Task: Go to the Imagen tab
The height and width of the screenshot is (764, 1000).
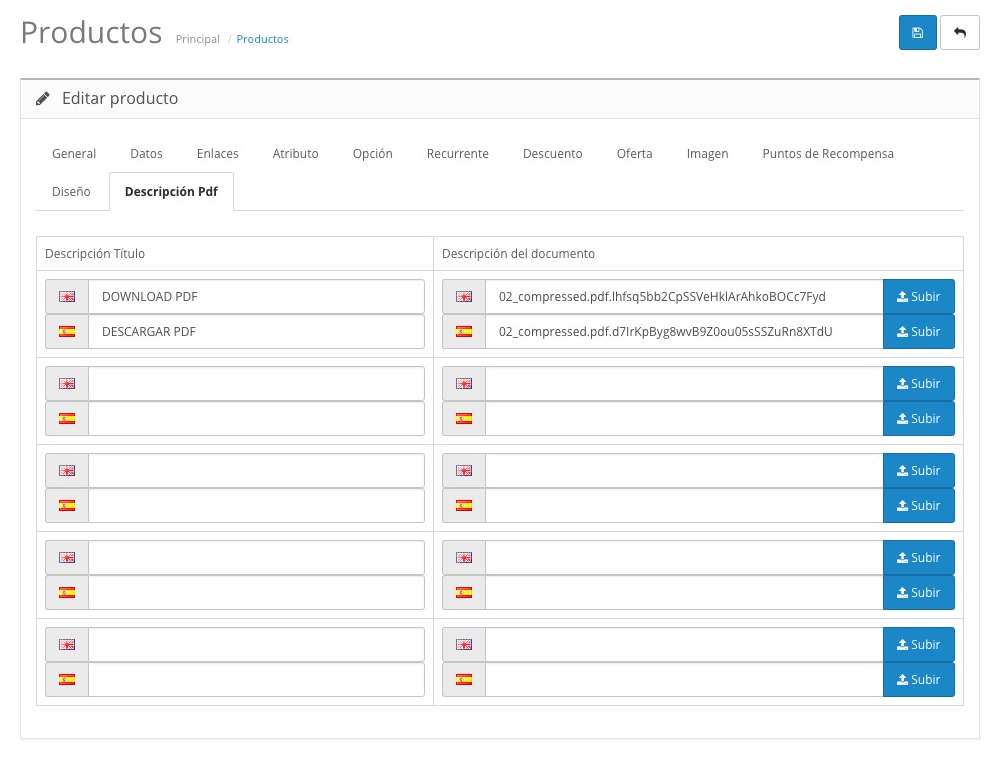Action: tap(707, 154)
